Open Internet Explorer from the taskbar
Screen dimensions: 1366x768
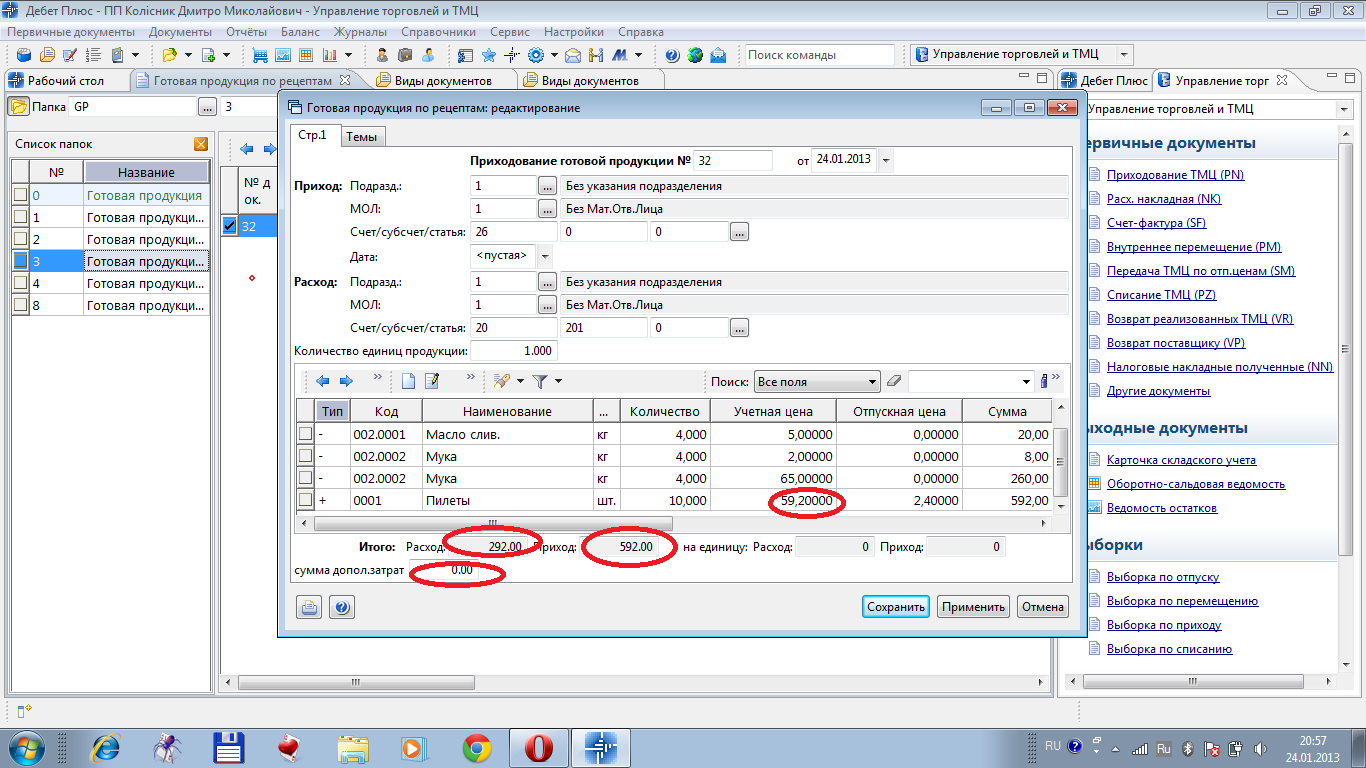tap(105, 747)
